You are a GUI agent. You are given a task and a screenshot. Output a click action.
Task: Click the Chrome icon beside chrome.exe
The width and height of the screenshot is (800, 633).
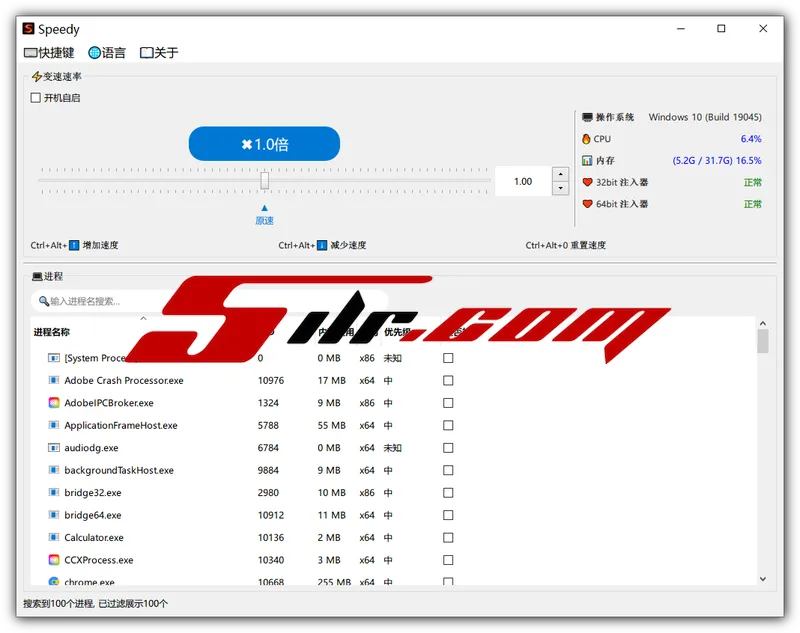pyautogui.click(x=54, y=582)
